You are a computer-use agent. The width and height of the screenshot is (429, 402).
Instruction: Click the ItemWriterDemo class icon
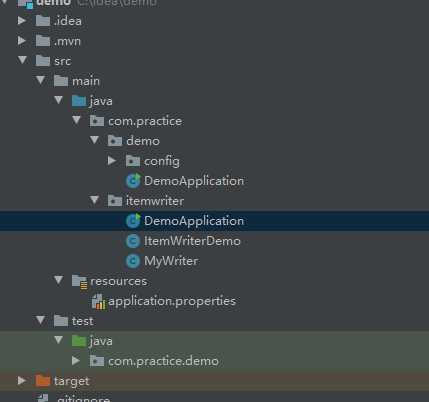click(x=133, y=241)
